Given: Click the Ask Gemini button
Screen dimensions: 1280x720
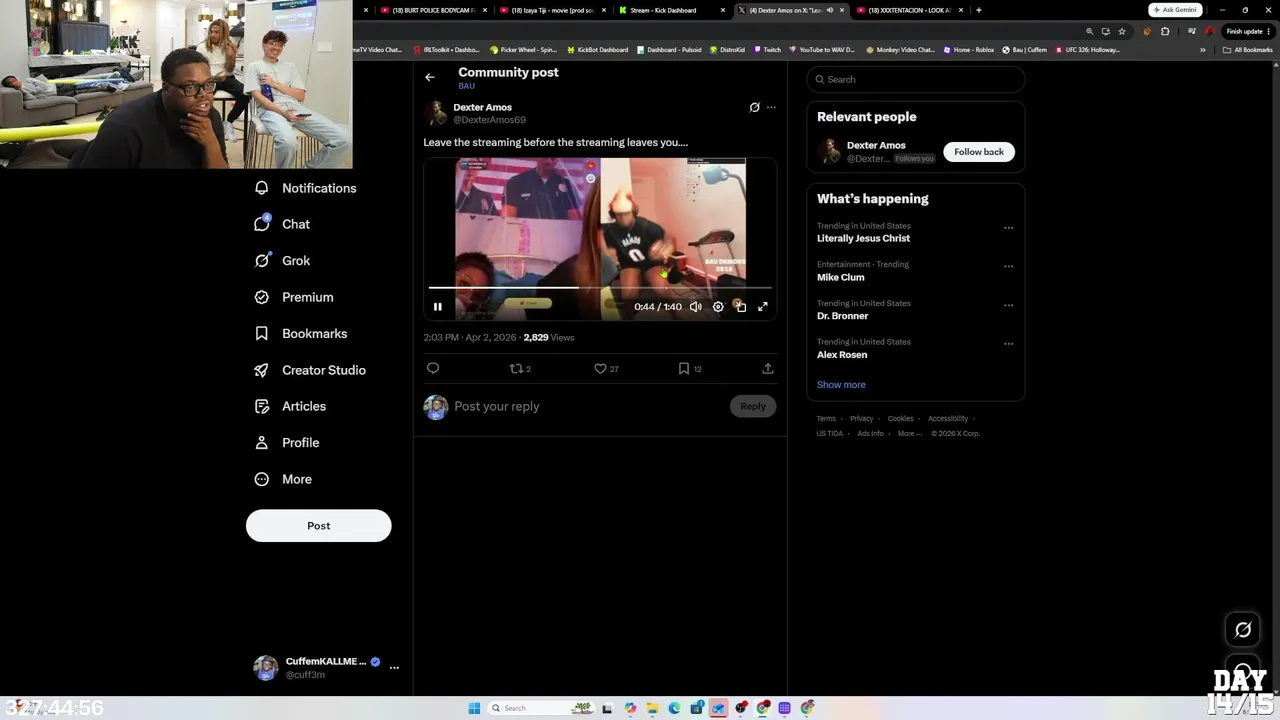Looking at the screenshot, I should point(1176,10).
